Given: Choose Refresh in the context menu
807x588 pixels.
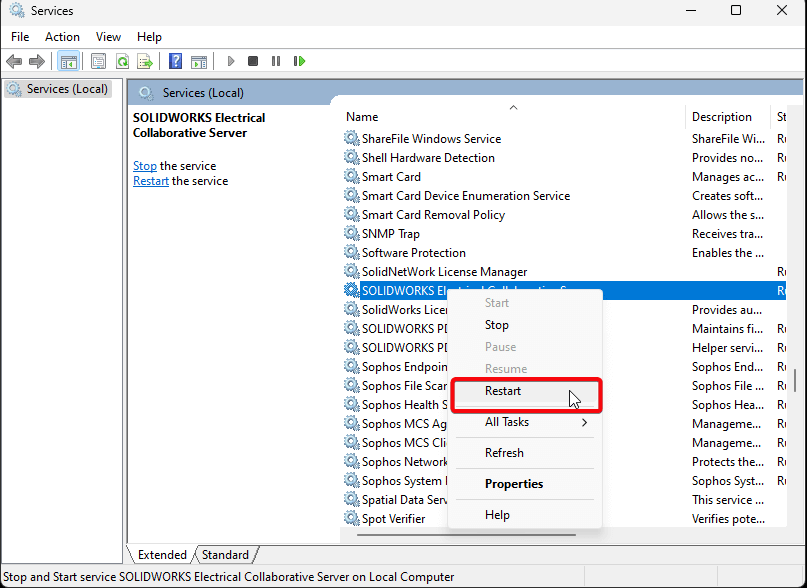Looking at the screenshot, I should click(x=525, y=453).
